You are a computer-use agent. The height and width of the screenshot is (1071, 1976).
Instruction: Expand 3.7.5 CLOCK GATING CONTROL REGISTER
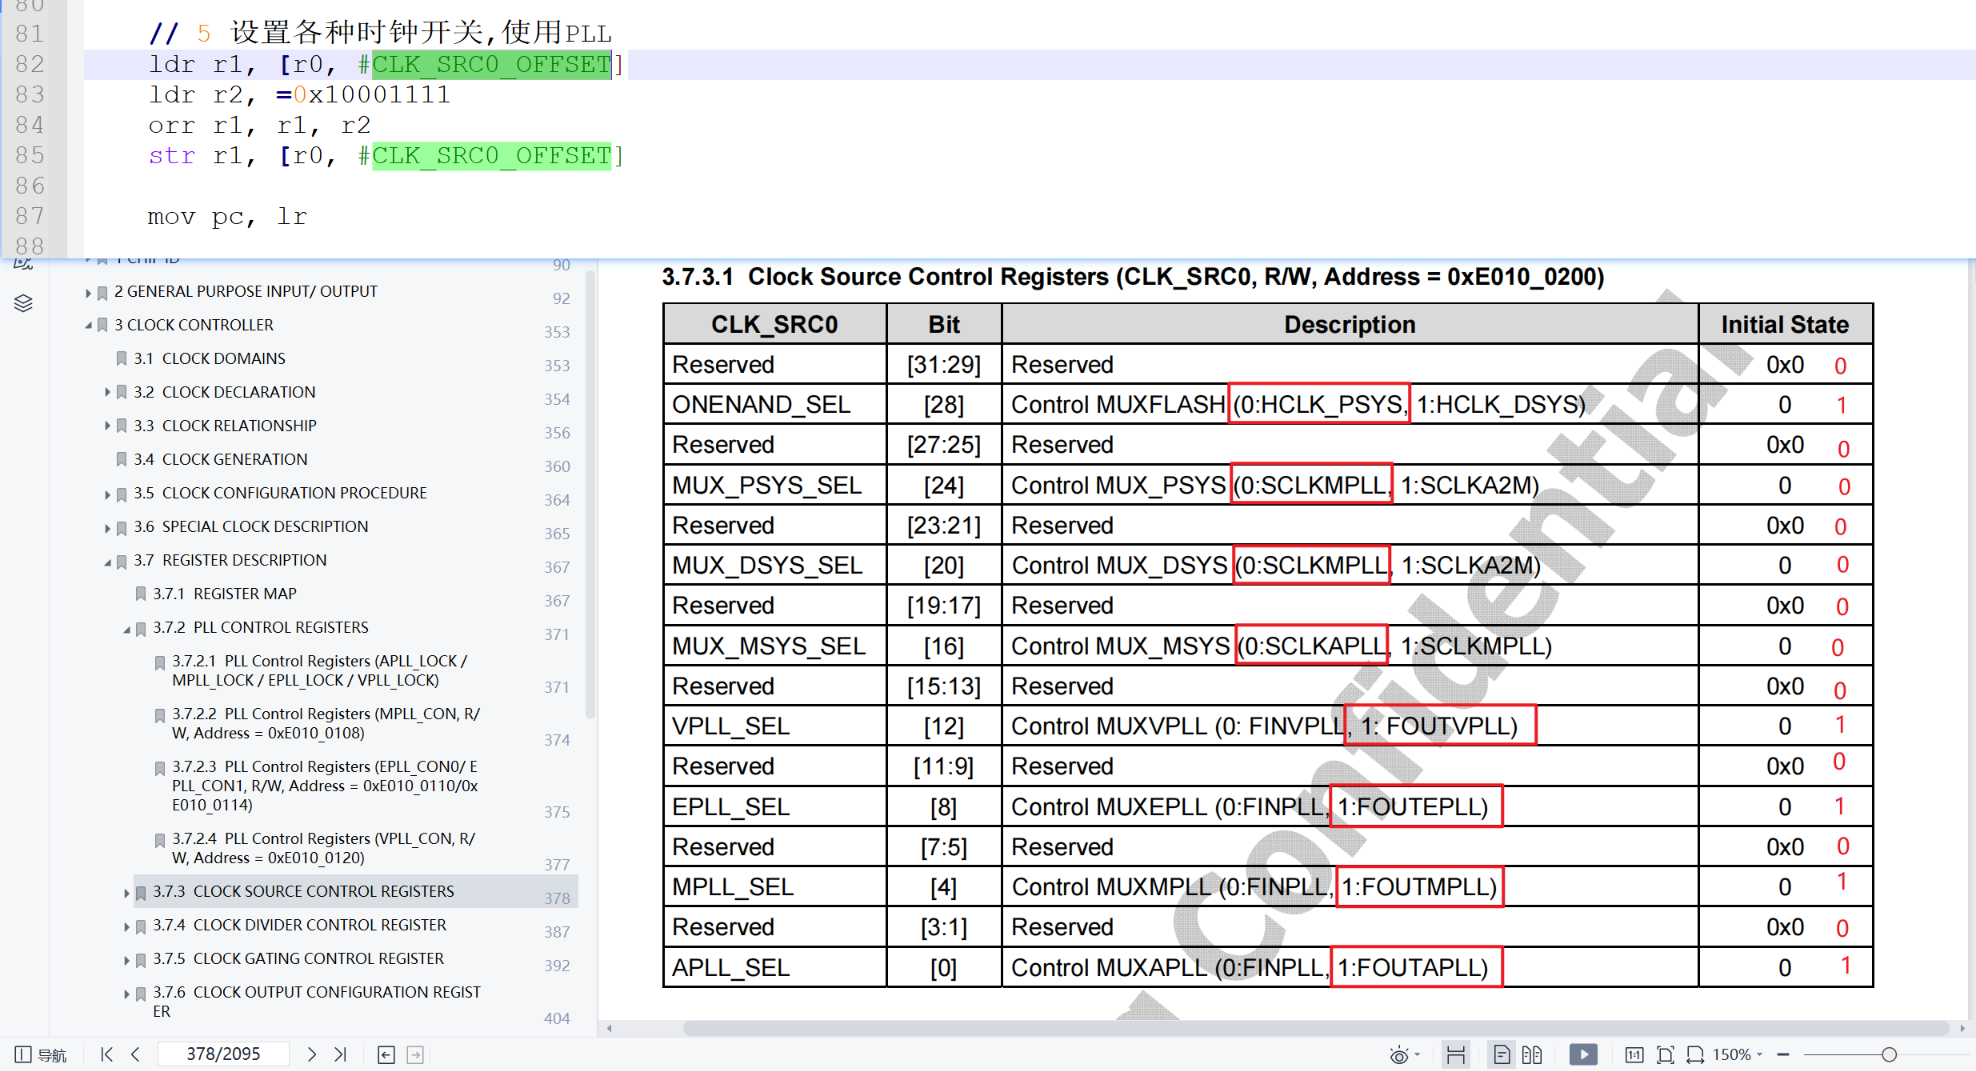(127, 960)
